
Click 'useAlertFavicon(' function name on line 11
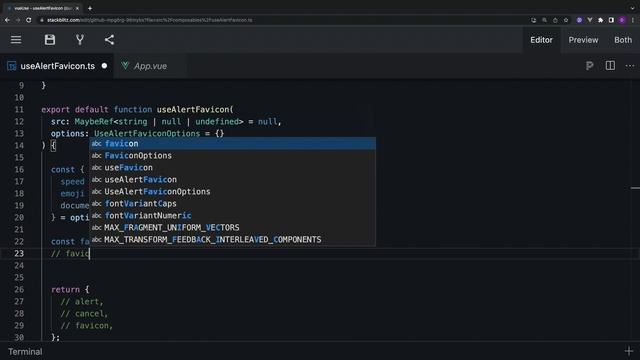(195, 109)
